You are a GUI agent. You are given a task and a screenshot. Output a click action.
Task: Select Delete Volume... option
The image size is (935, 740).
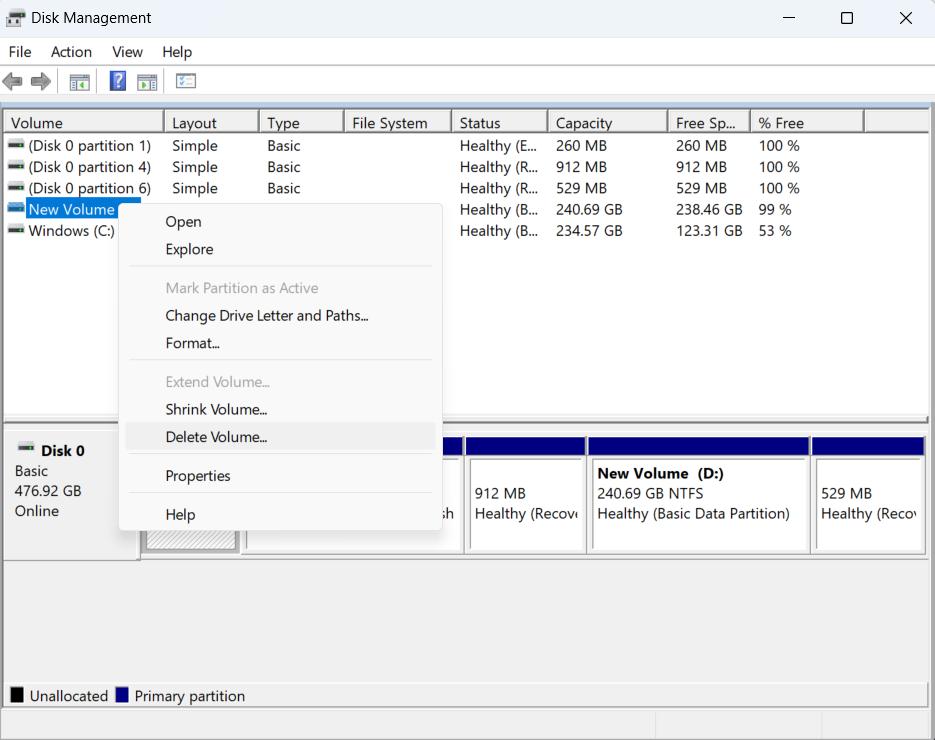point(280,436)
